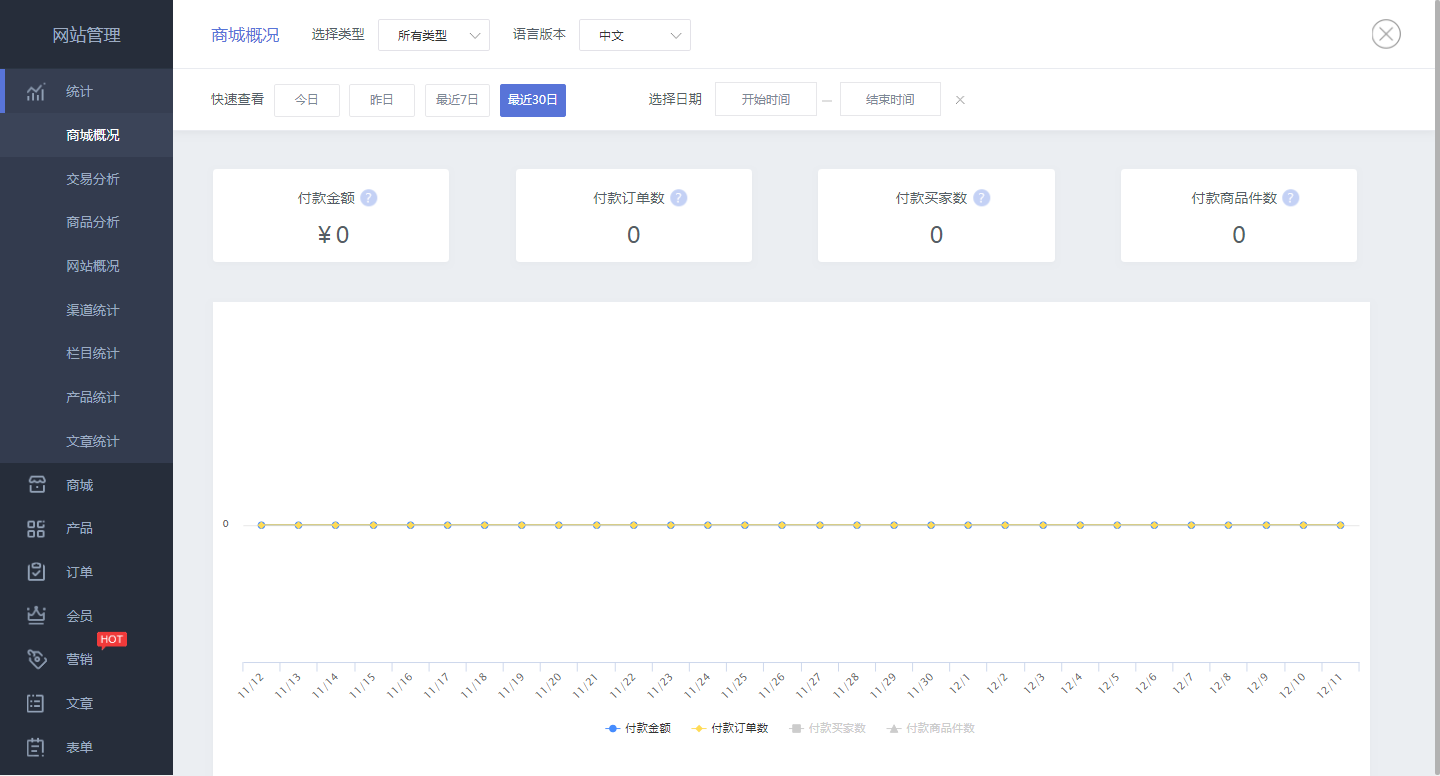Image resolution: width=1440 pixels, height=776 pixels.
Task: Open 商城概况 in the sidebar
Action: click(x=86, y=135)
